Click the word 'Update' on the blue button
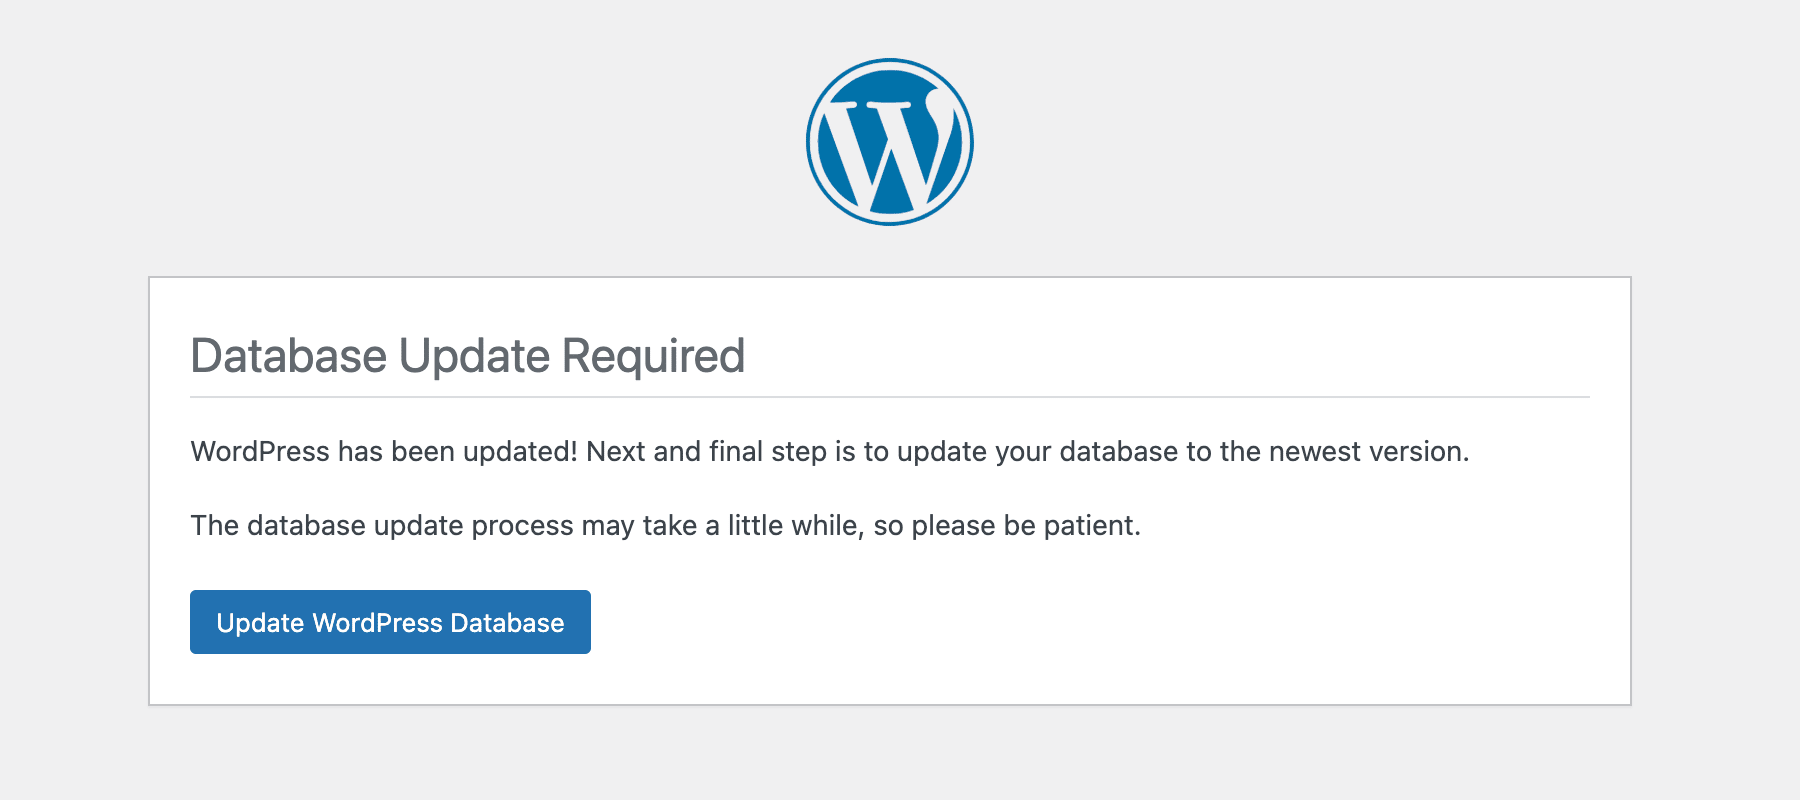 point(260,623)
